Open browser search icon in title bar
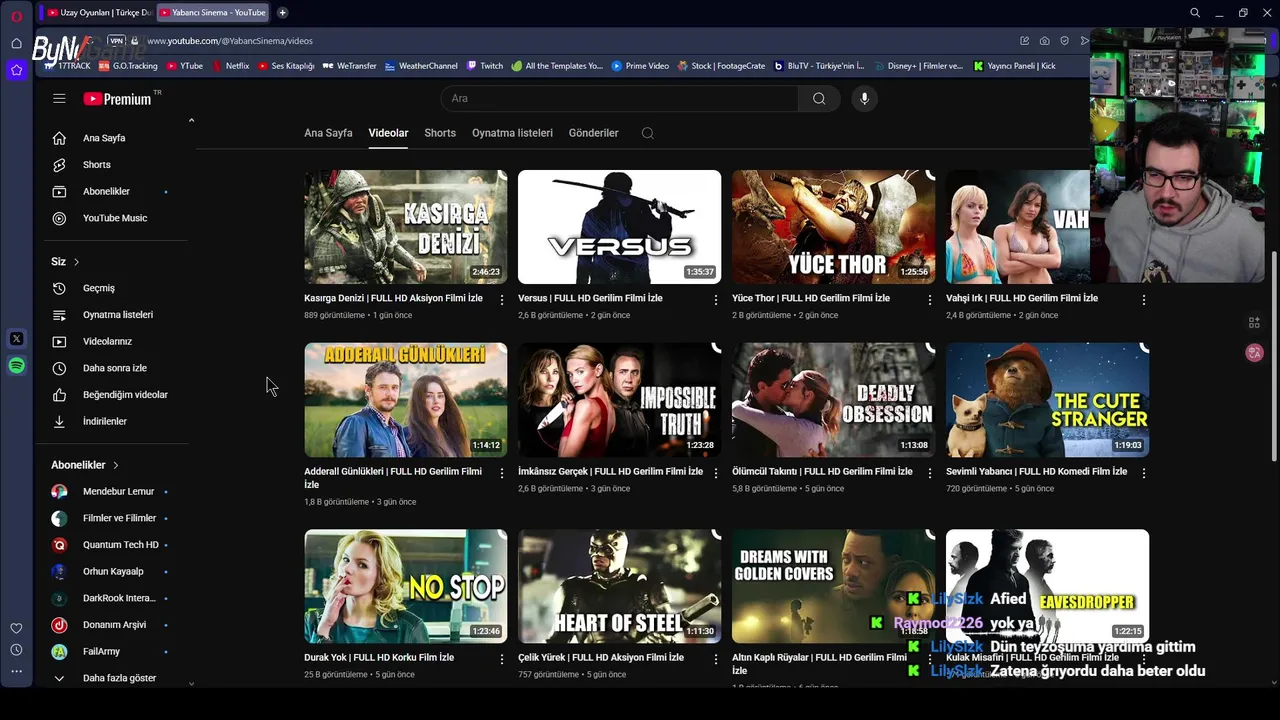The image size is (1280, 720). (1195, 13)
